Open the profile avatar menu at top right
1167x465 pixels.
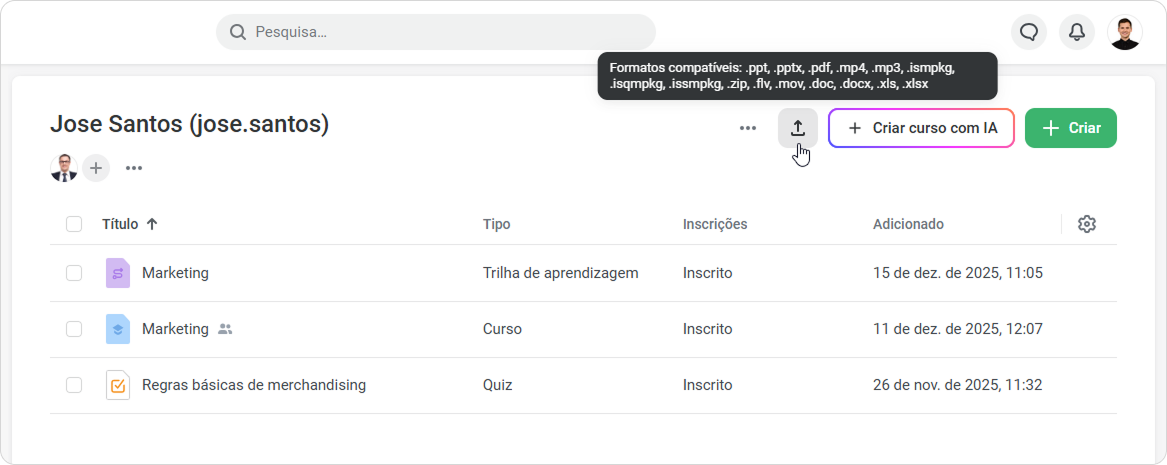(1124, 32)
